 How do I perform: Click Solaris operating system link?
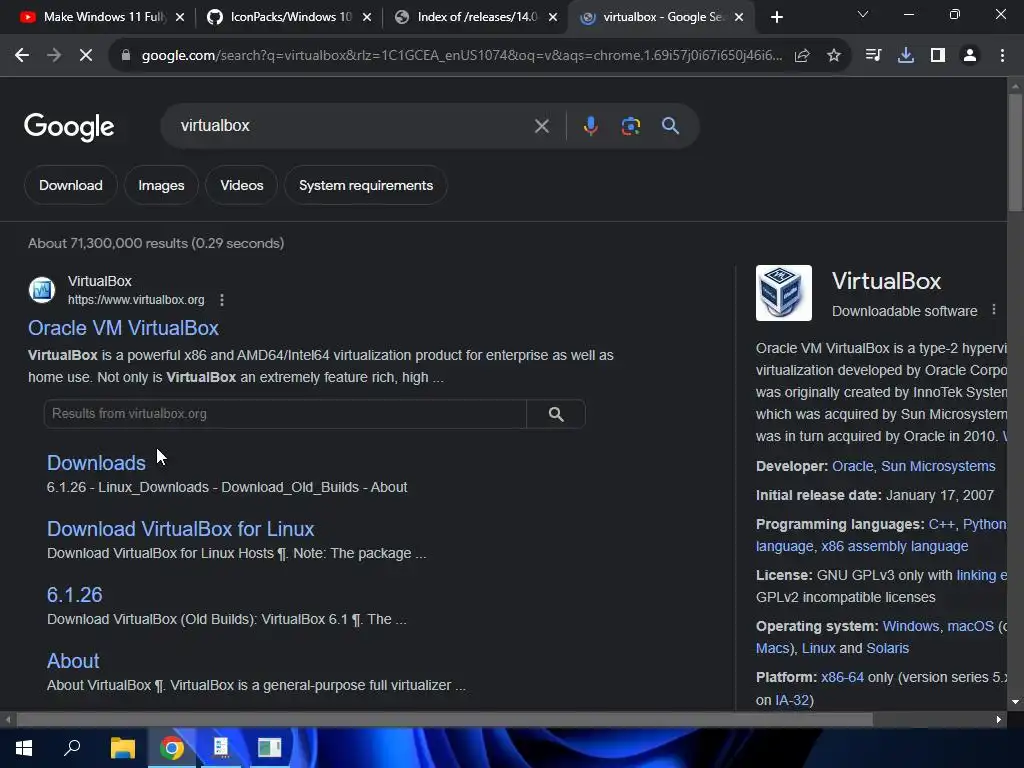click(888, 648)
